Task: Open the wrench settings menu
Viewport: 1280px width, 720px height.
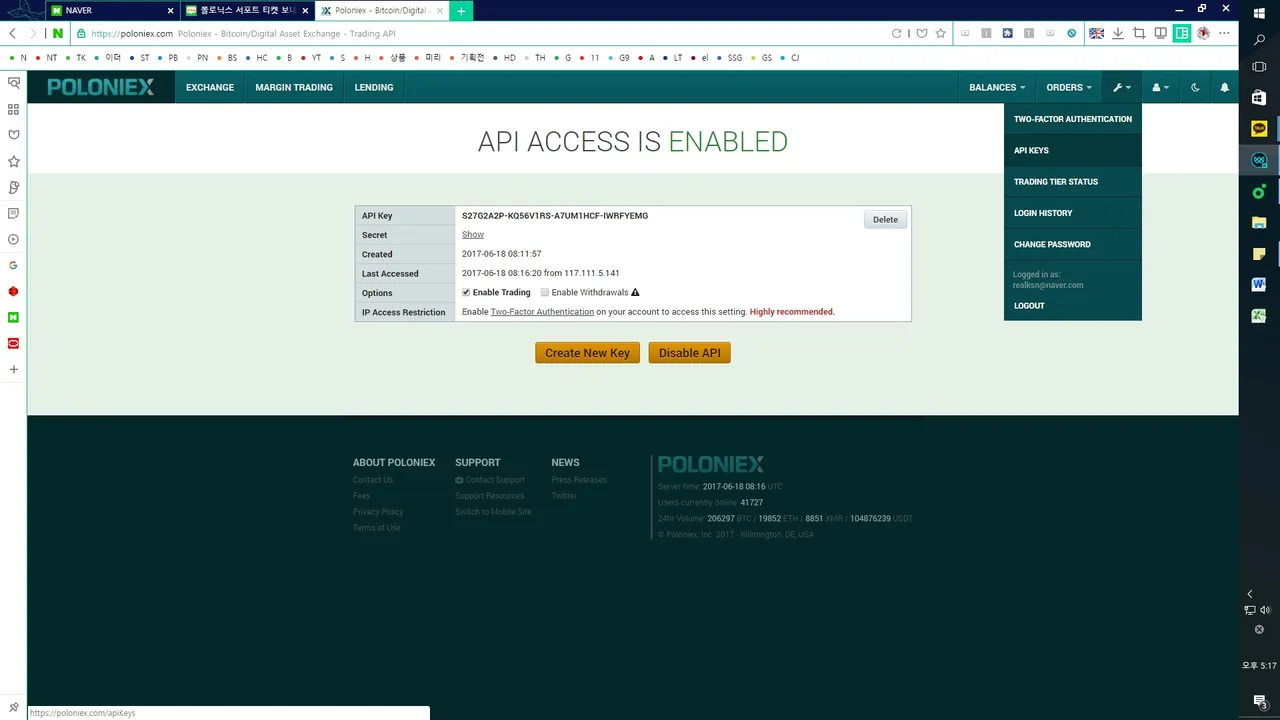Action: [x=1121, y=87]
